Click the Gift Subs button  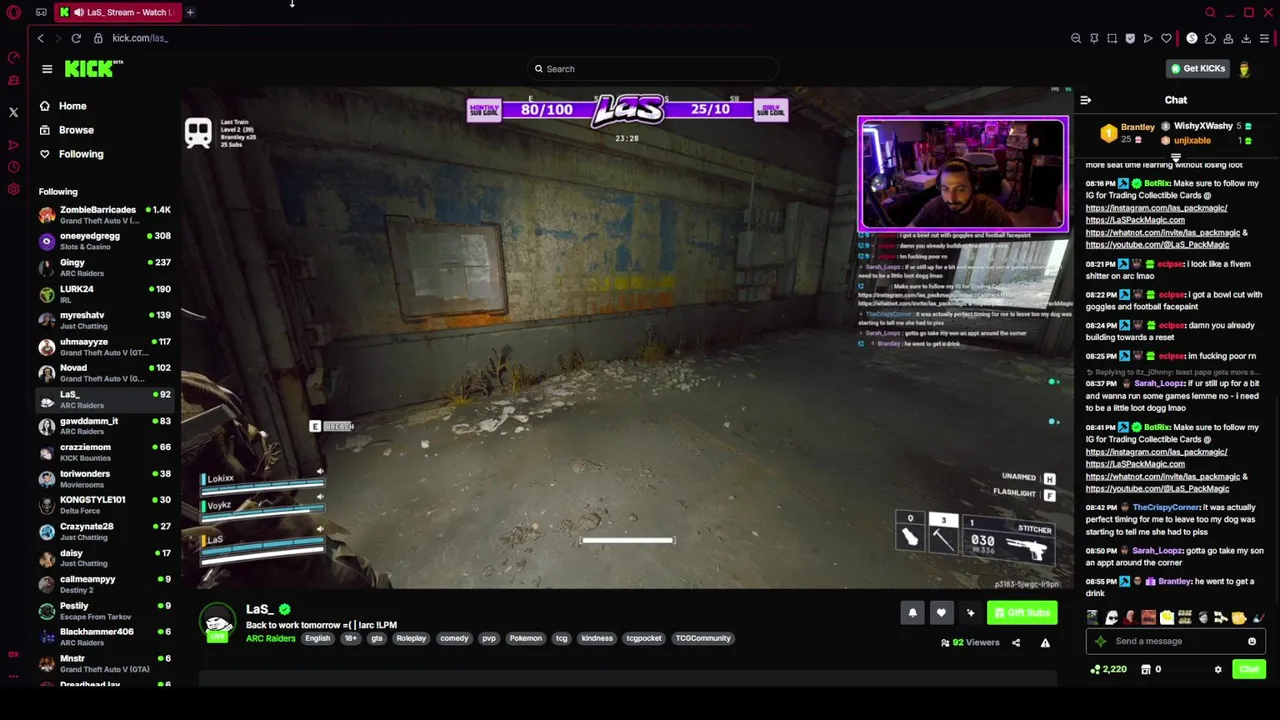pyautogui.click(x=1022, y=613)
